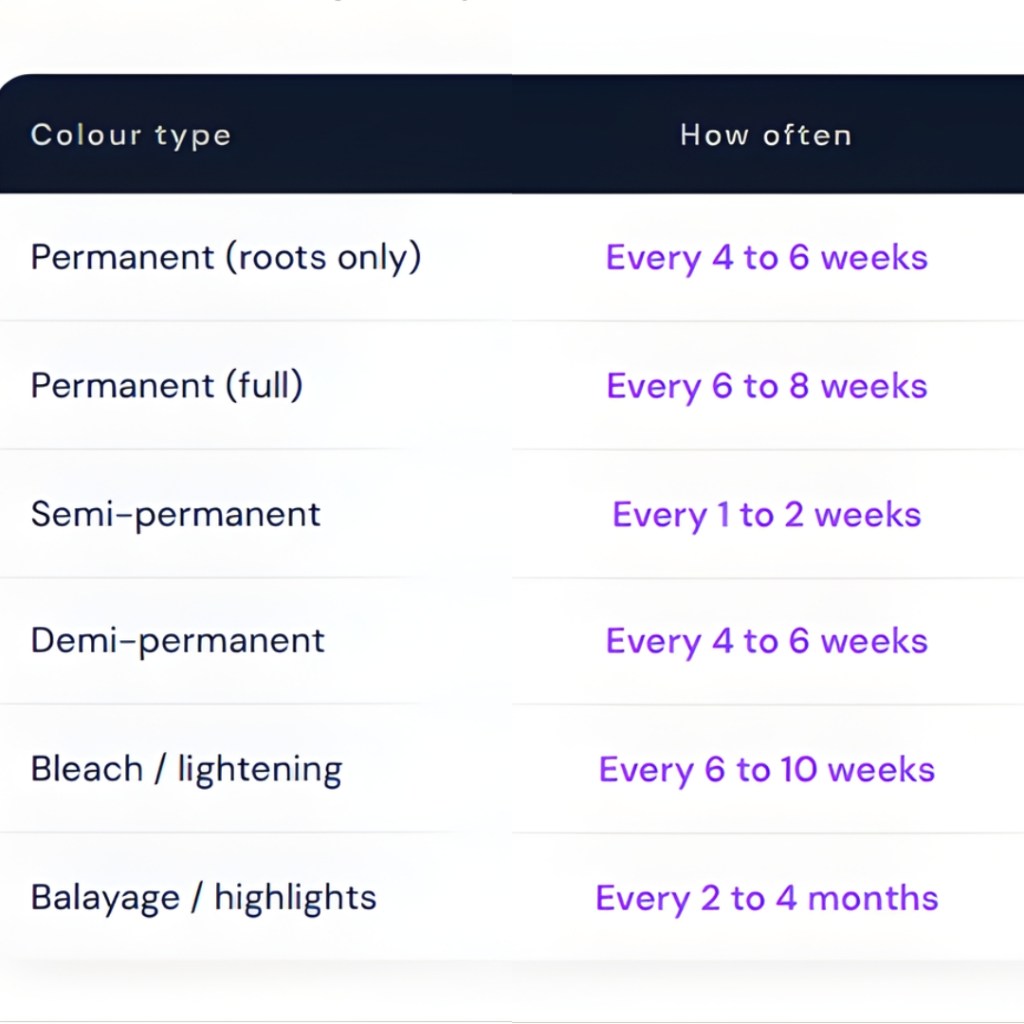
Task: Click the 'Colour type' column header
Action: pyautogui.click(x=131, y=135)
